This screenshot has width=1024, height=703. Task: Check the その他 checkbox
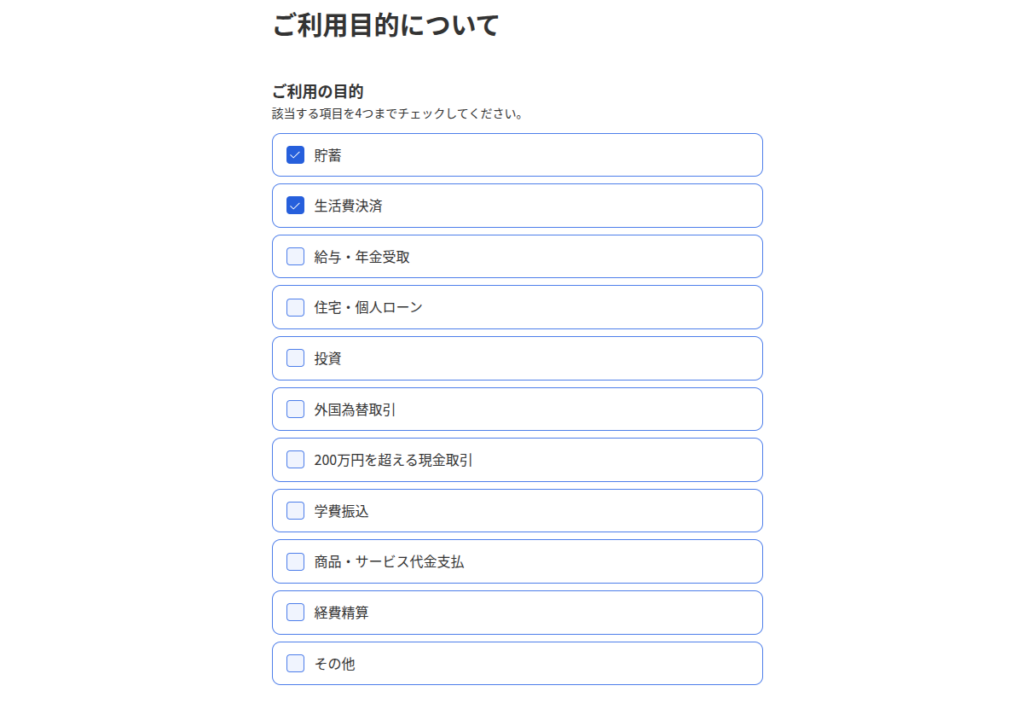coord(295,663)
